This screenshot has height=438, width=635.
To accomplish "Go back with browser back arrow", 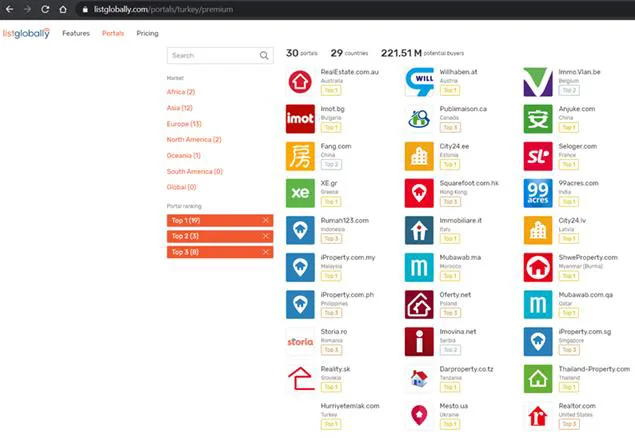I will [x=9, y=9].
